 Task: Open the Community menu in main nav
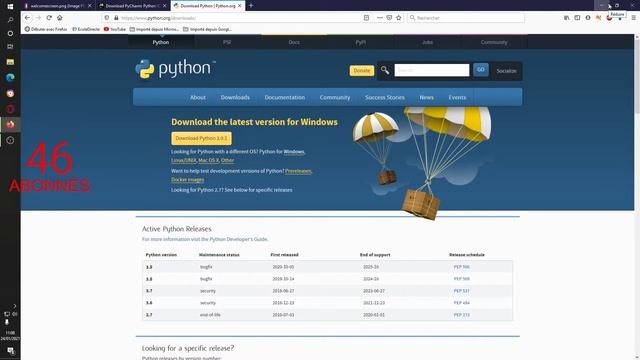pyautogui.click(x=335, y=97)
